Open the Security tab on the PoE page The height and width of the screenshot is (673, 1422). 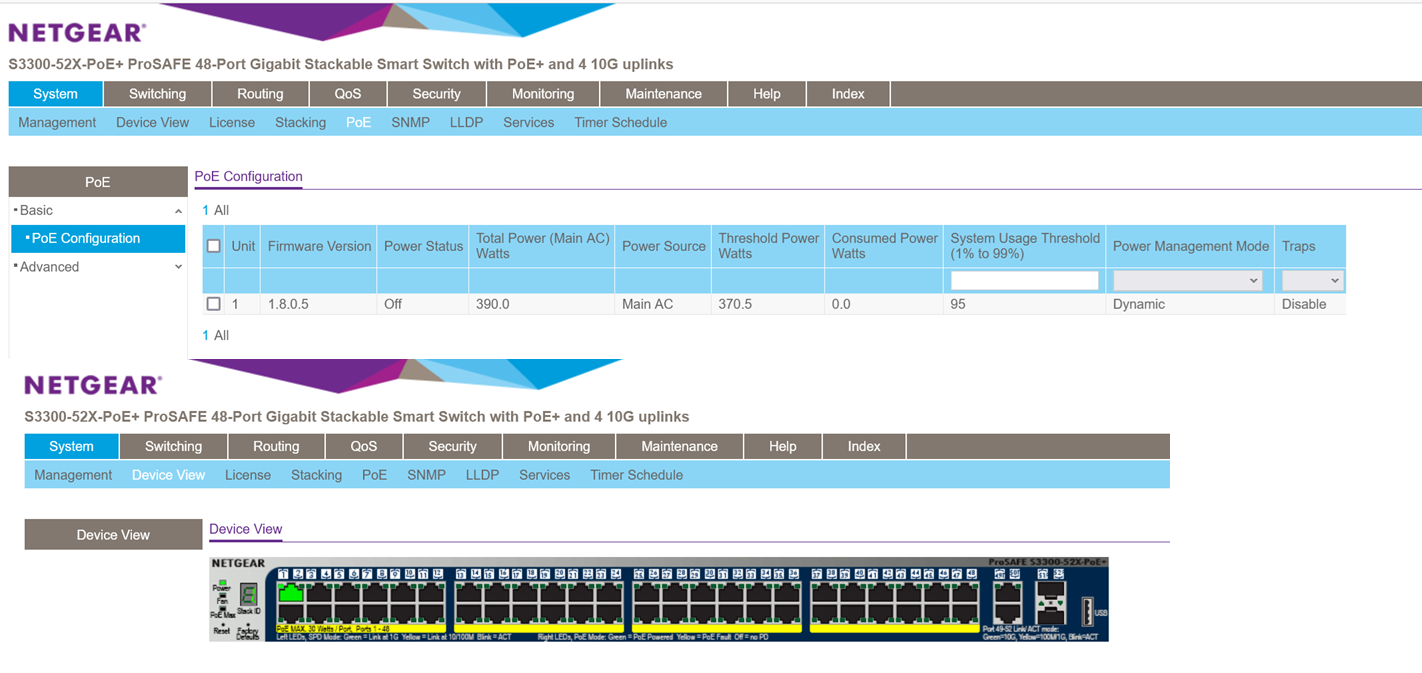pos(437,94)
